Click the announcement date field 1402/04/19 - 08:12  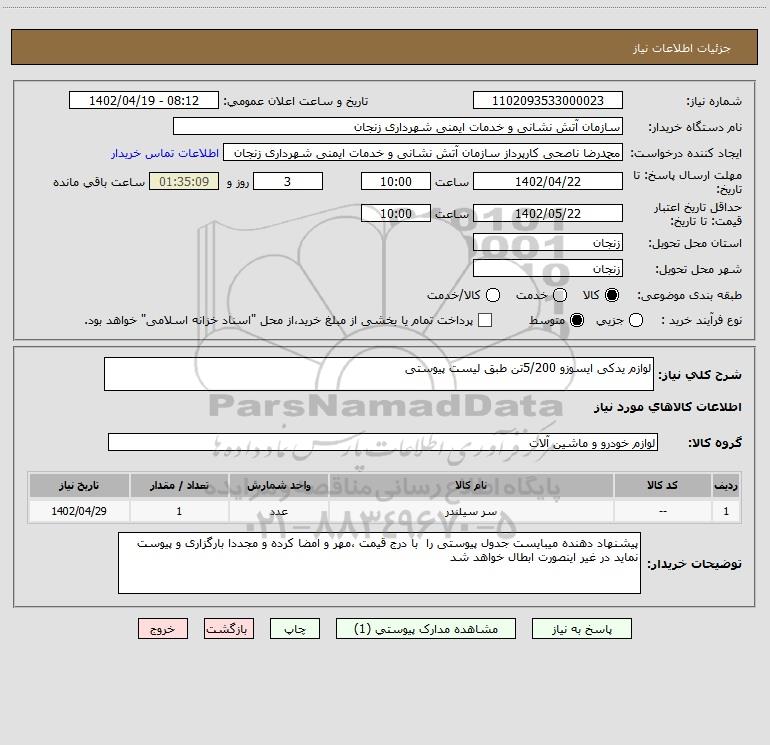pyautogui.click(x=144, y=100)
